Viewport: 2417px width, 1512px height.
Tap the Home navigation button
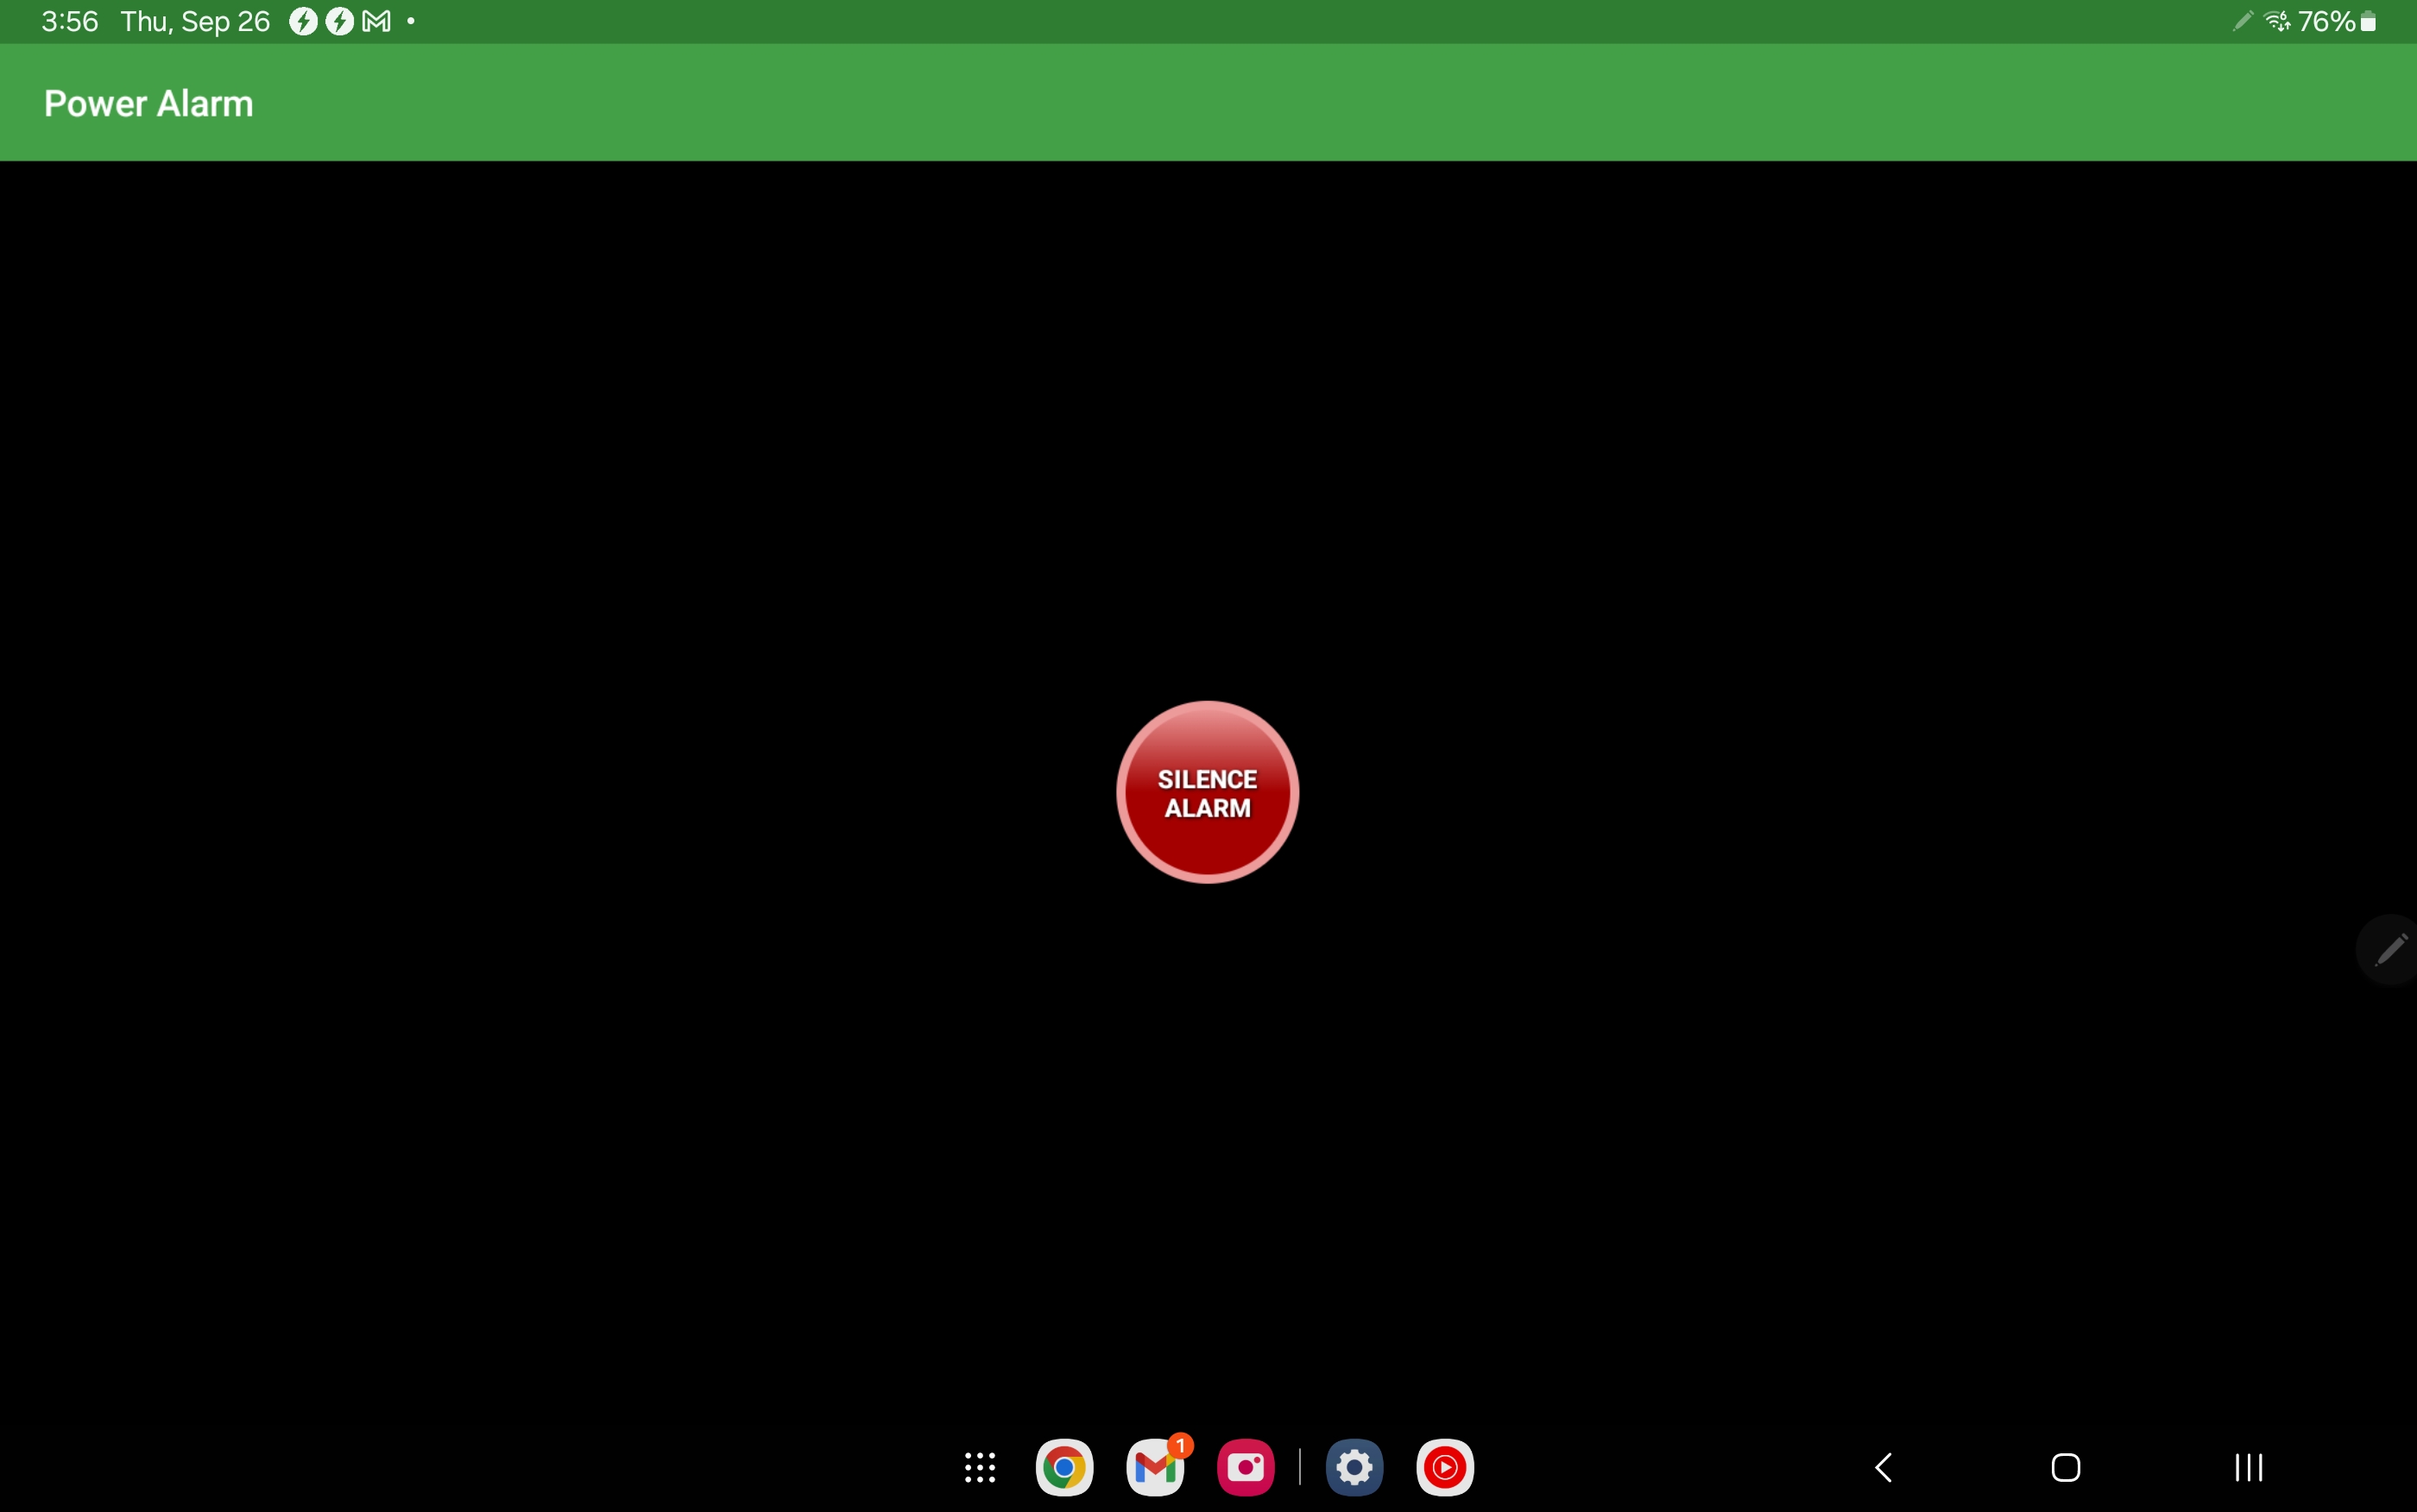pyautogui.click(x=2066, y=1467)
